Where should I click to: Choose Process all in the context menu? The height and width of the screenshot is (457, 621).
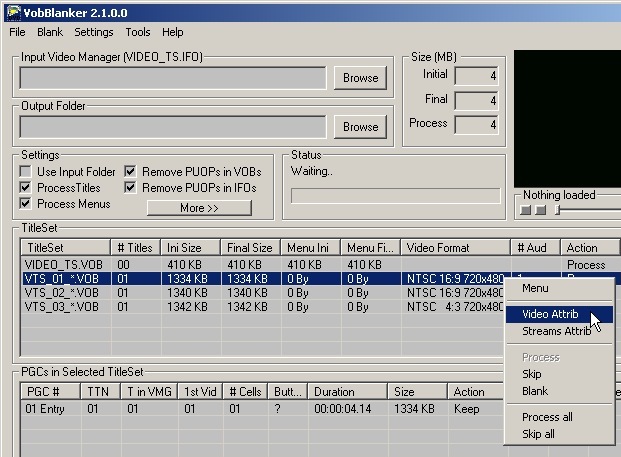point(559,417)
